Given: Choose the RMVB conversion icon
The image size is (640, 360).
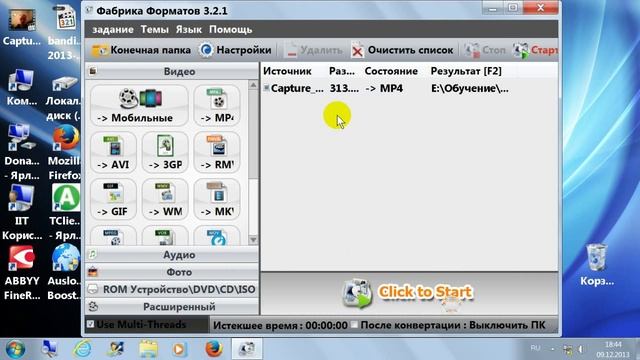Looking at the screenshot, I should (217, 152).
